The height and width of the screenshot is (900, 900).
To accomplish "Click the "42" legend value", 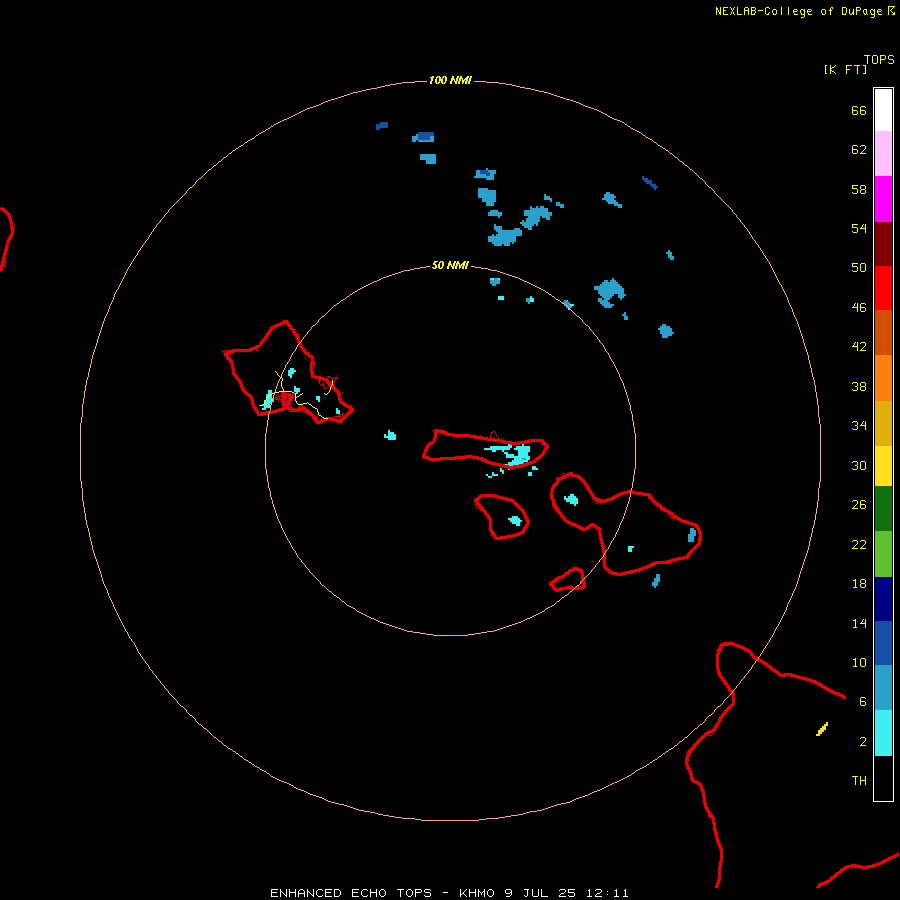I will 859,347.
